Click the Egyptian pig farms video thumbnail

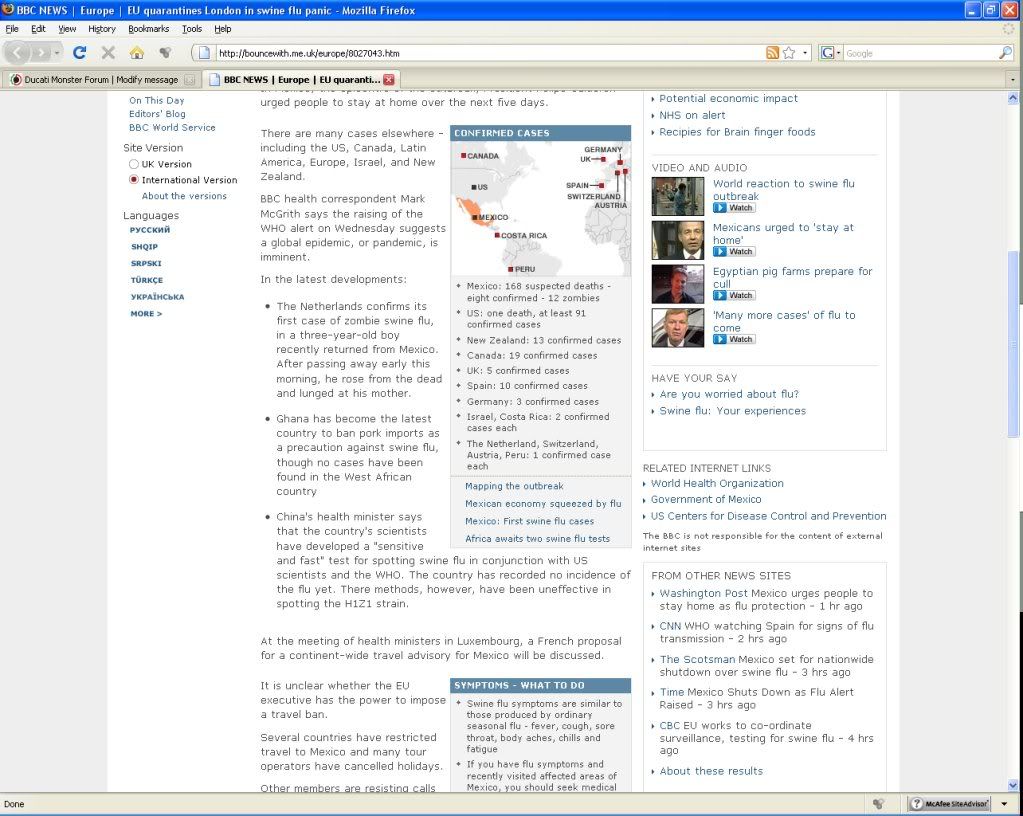(x=678, y=284)
